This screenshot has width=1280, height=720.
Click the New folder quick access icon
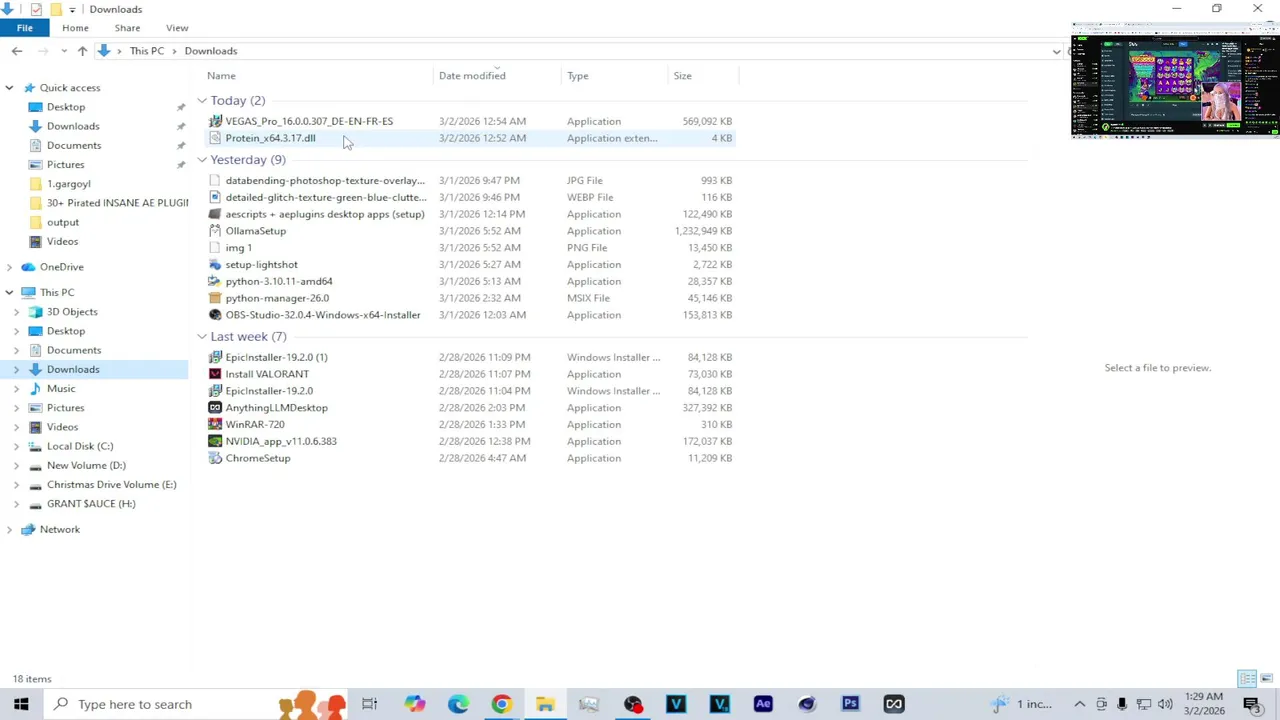click(x=55, y=9)
